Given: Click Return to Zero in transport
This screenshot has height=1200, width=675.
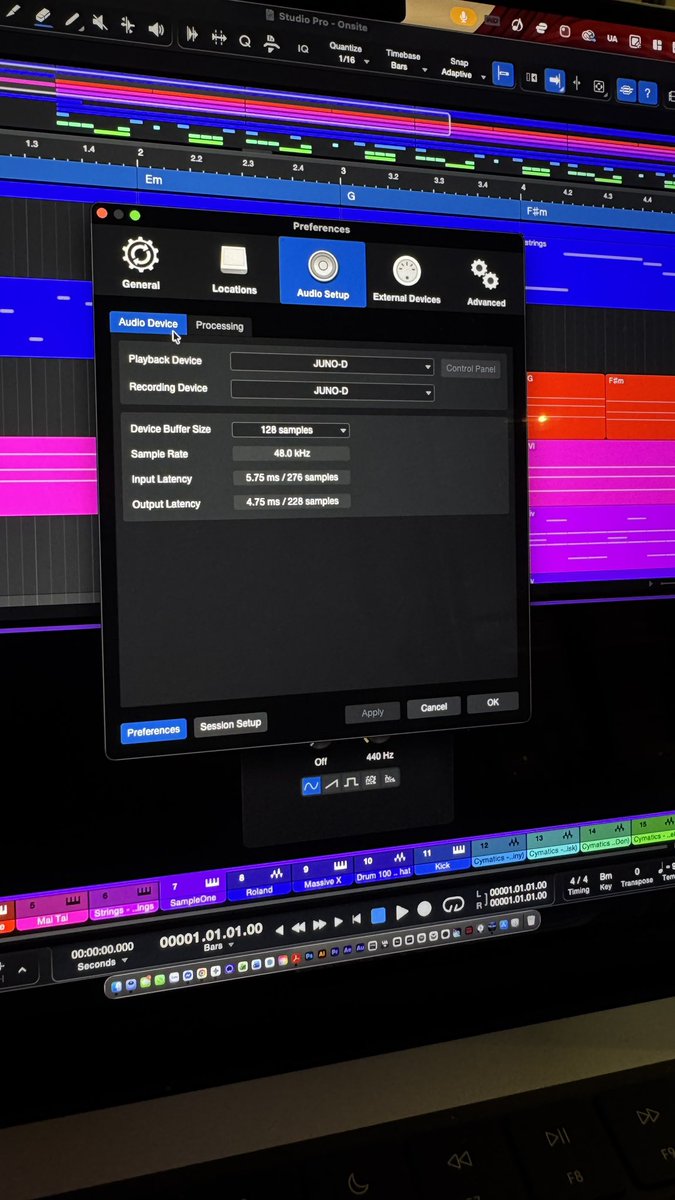Looking at the screenshot, I should [357, 920].
